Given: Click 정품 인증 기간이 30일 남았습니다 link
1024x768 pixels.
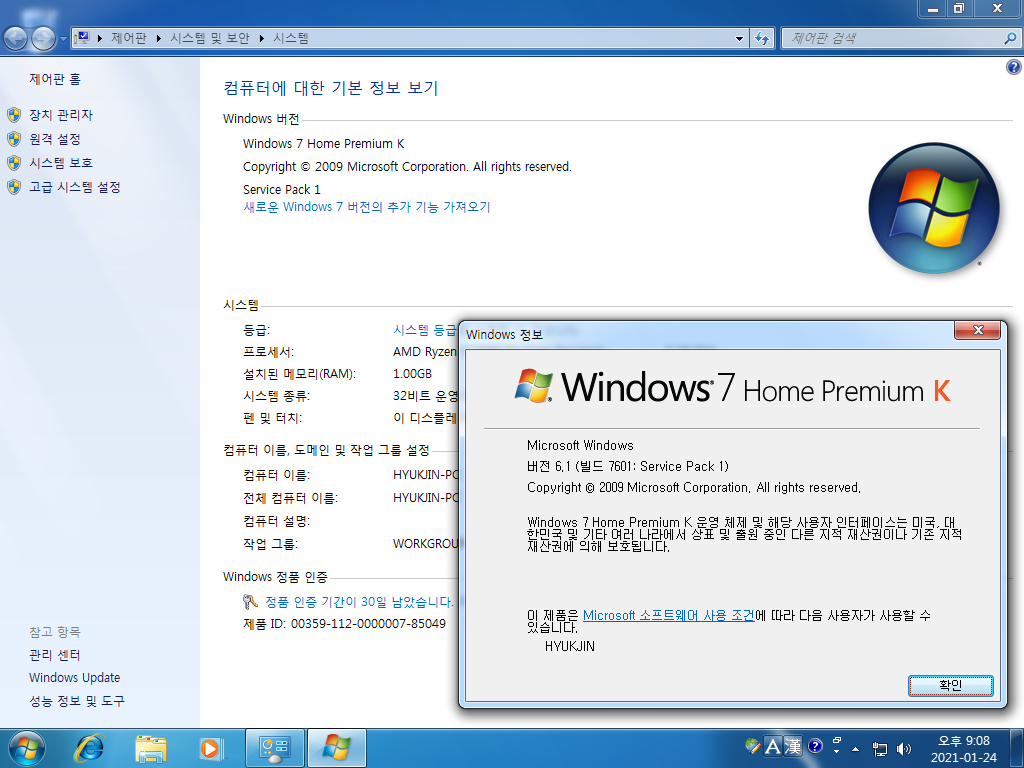Looking at the screenshot, I should click(359, 602).
